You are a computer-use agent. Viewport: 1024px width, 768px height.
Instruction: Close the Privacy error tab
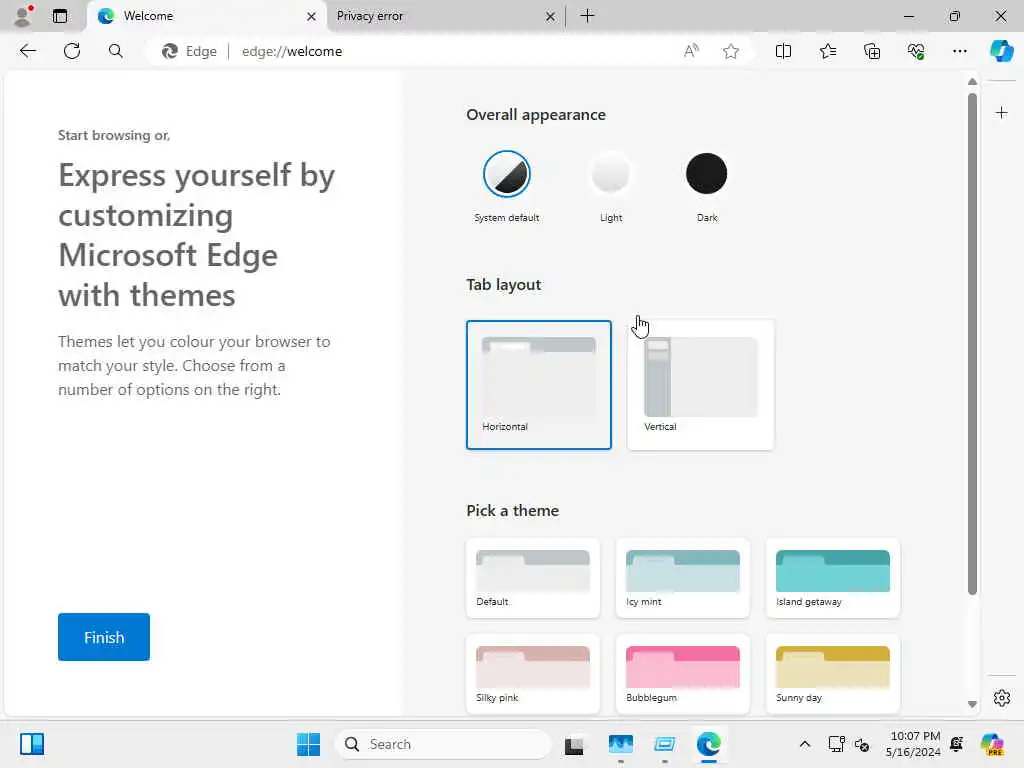[551, 16]
